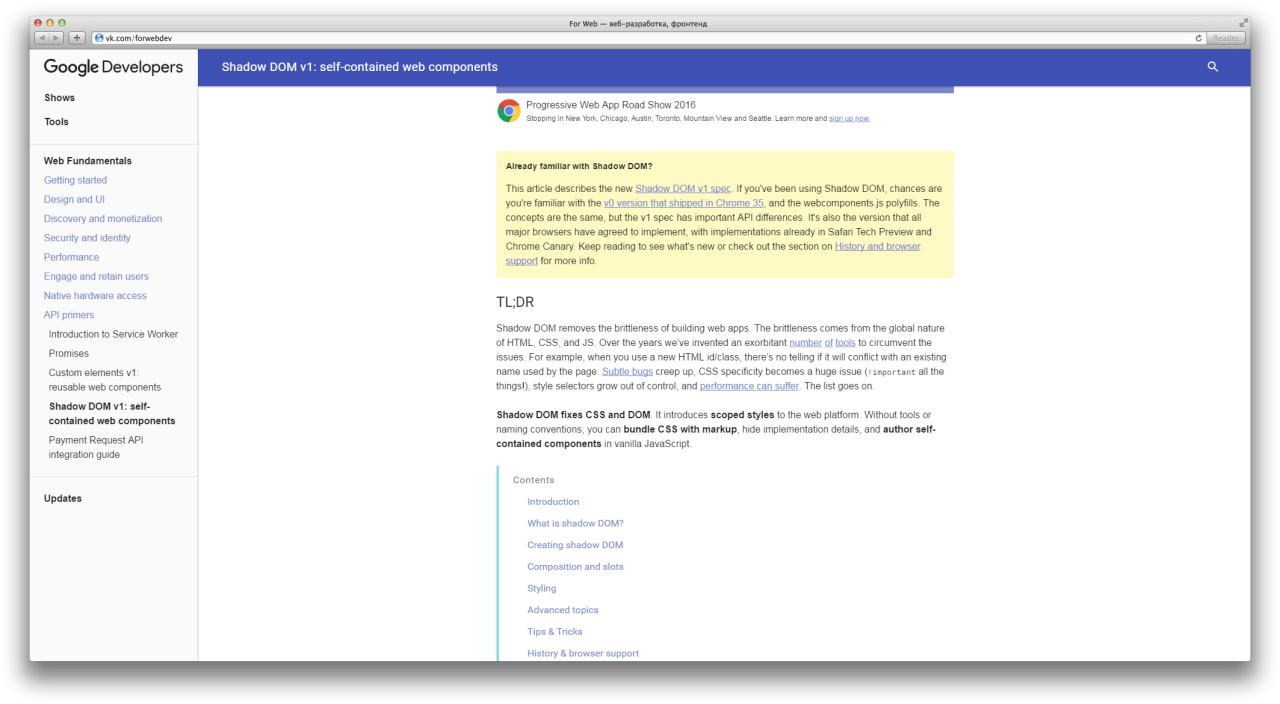Open Engage and retain users link

point(96,276)
